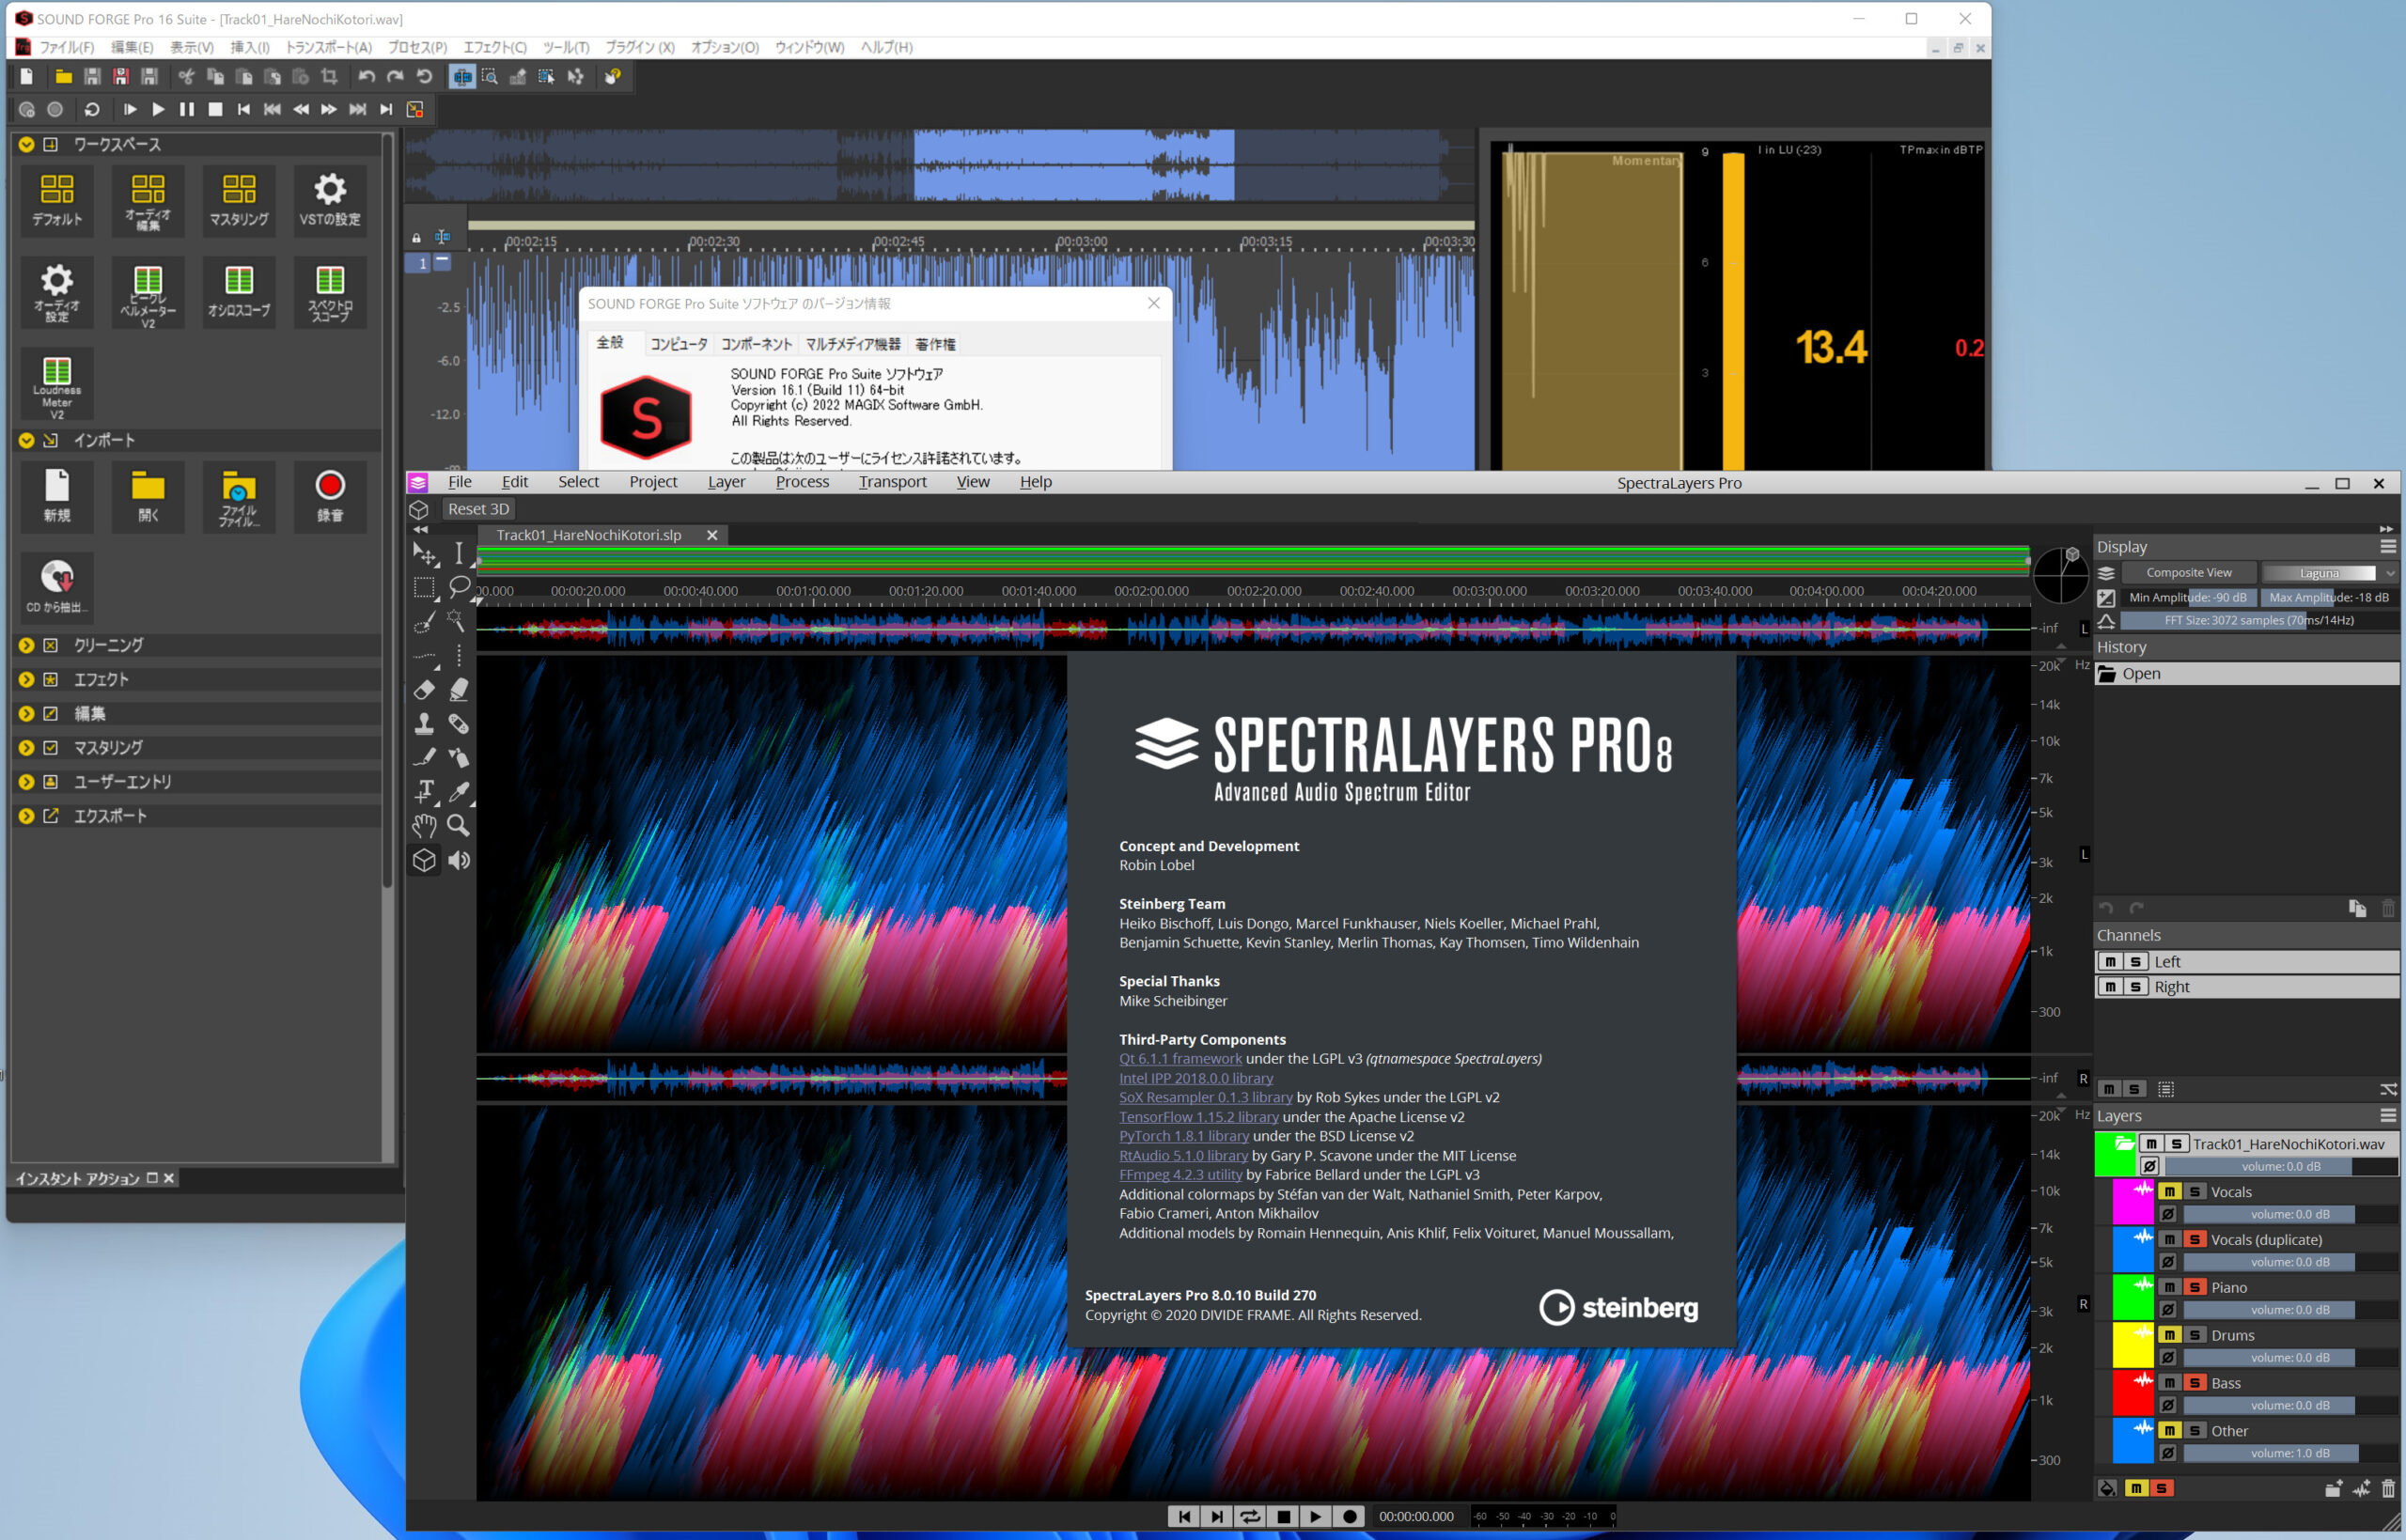Click the Spectroscope icon in Sound Forge workspace
This screenshot has width=2406, height=1540.
(x=330, y=291)
